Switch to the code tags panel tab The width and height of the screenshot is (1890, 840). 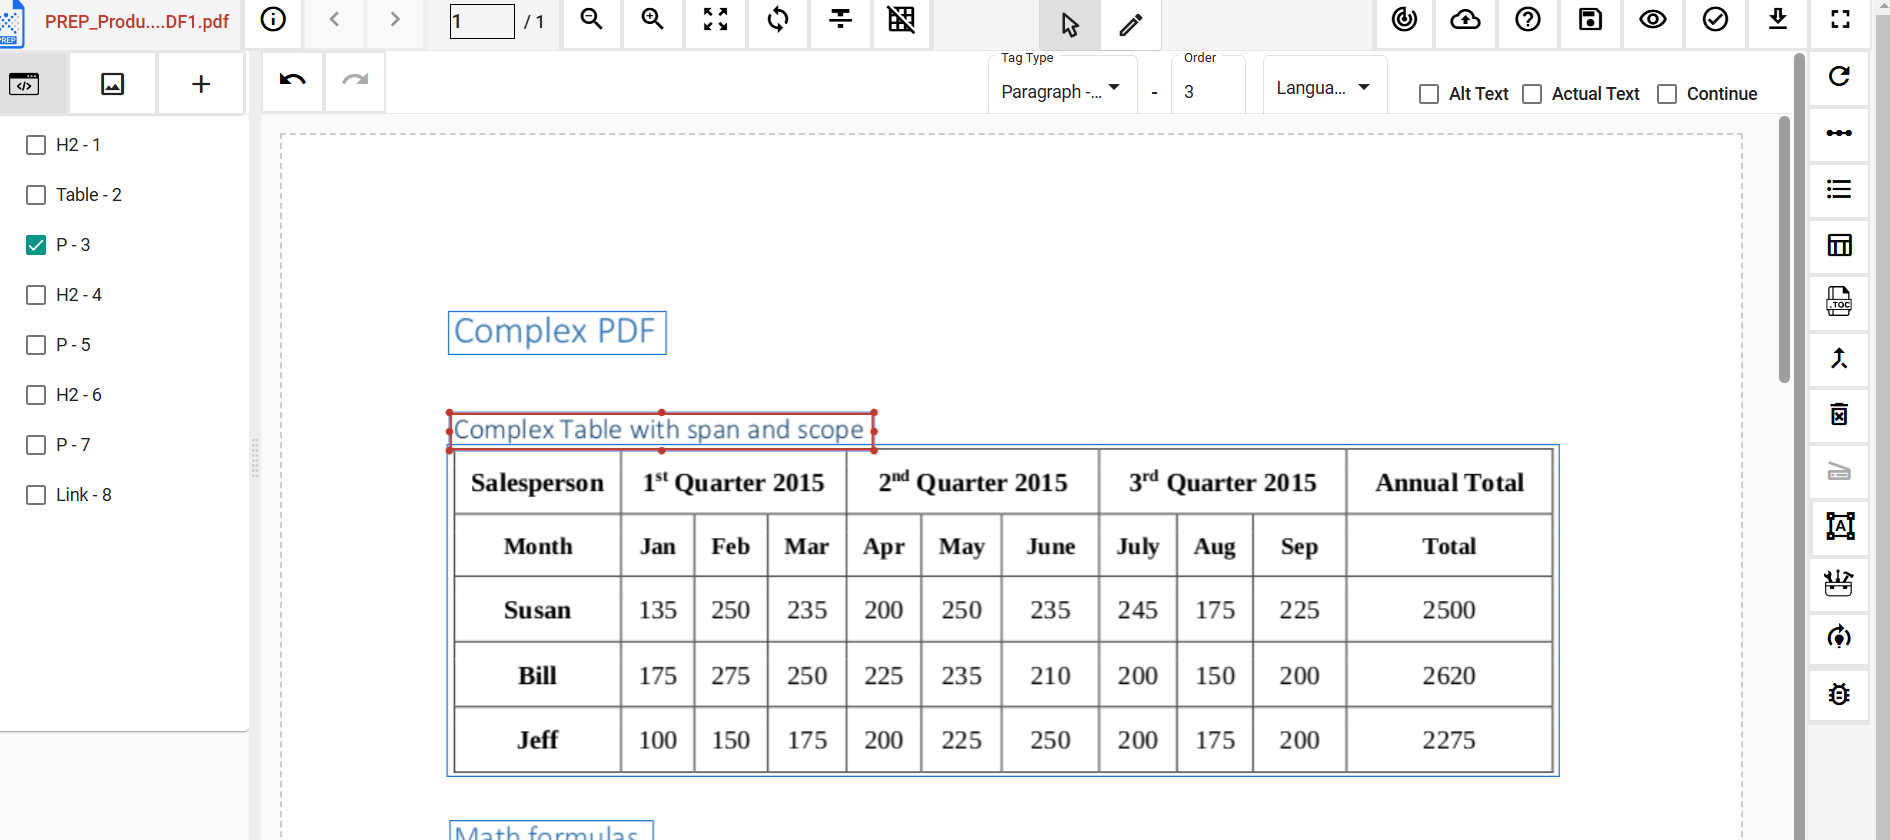24,84
